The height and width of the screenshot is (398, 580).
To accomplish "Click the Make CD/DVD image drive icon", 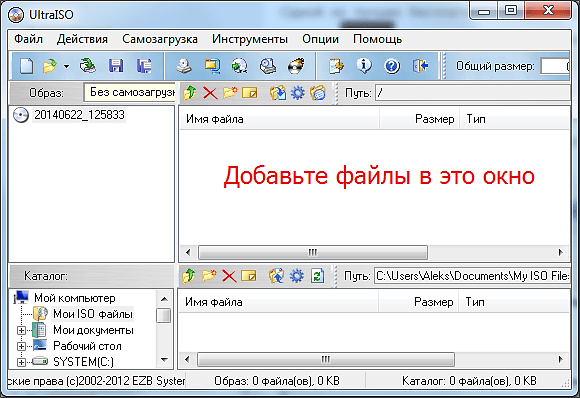I will tap(184, 66).
